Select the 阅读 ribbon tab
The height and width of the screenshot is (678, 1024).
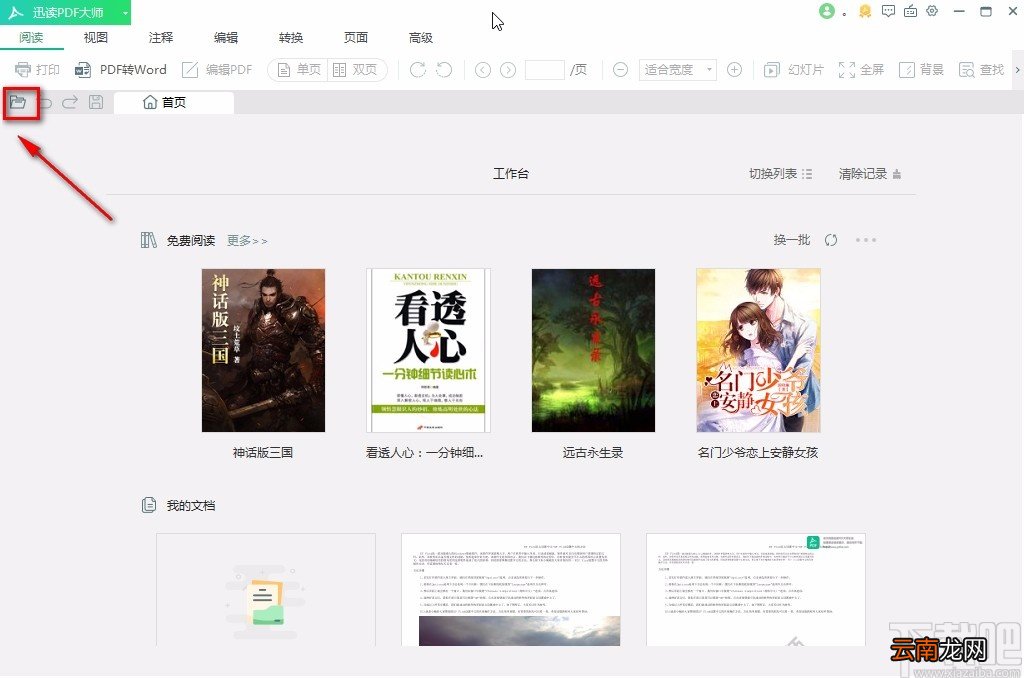31,37
